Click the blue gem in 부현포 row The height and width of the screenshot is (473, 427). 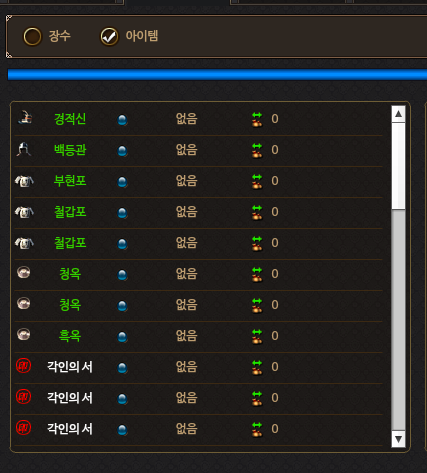[122, 182]
